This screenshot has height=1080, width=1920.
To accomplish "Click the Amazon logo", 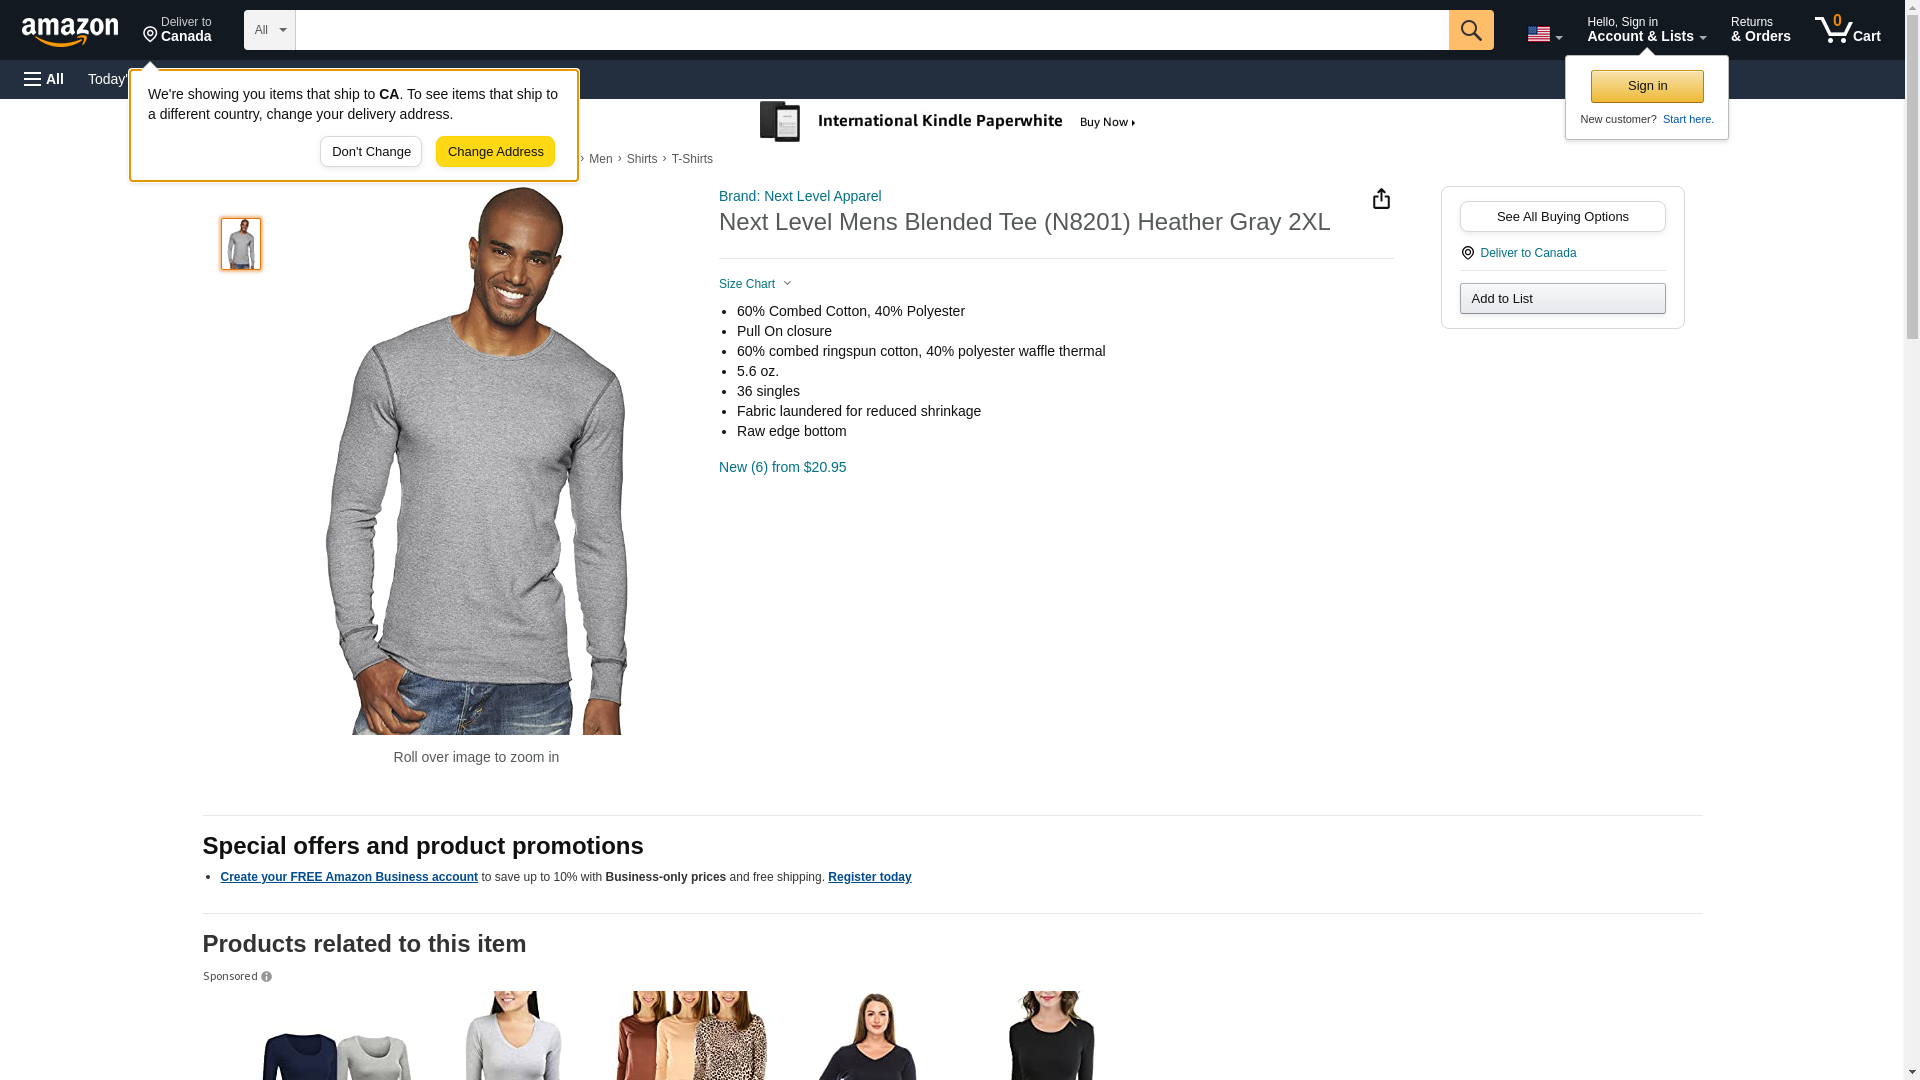I will pyautogui.click(x=70, y=31).
